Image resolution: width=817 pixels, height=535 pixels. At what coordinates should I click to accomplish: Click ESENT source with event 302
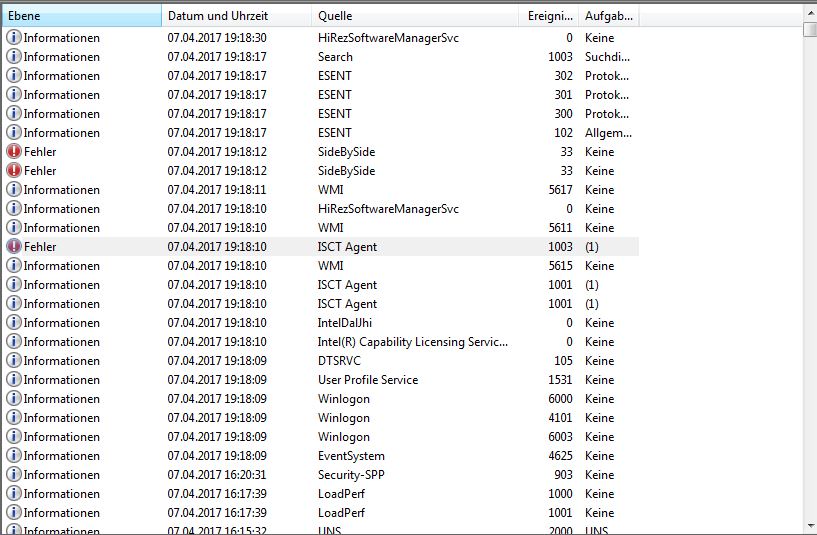pyautogui.click(x=335, y=76)
